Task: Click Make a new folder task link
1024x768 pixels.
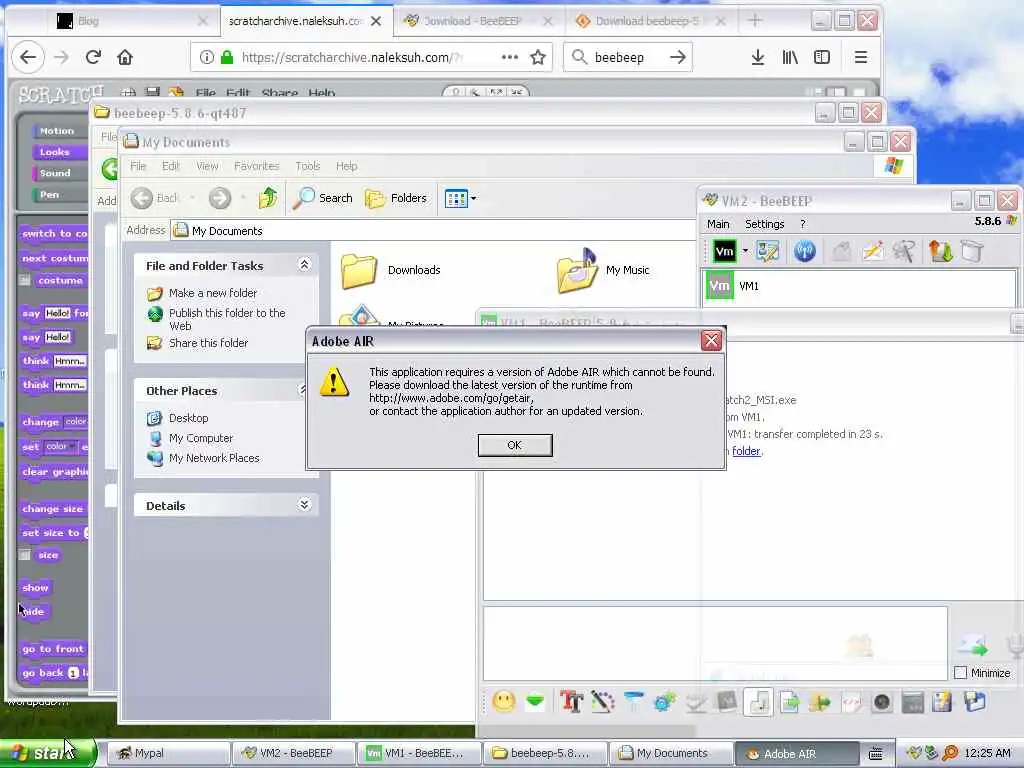Action: click(x=212, y=293)
